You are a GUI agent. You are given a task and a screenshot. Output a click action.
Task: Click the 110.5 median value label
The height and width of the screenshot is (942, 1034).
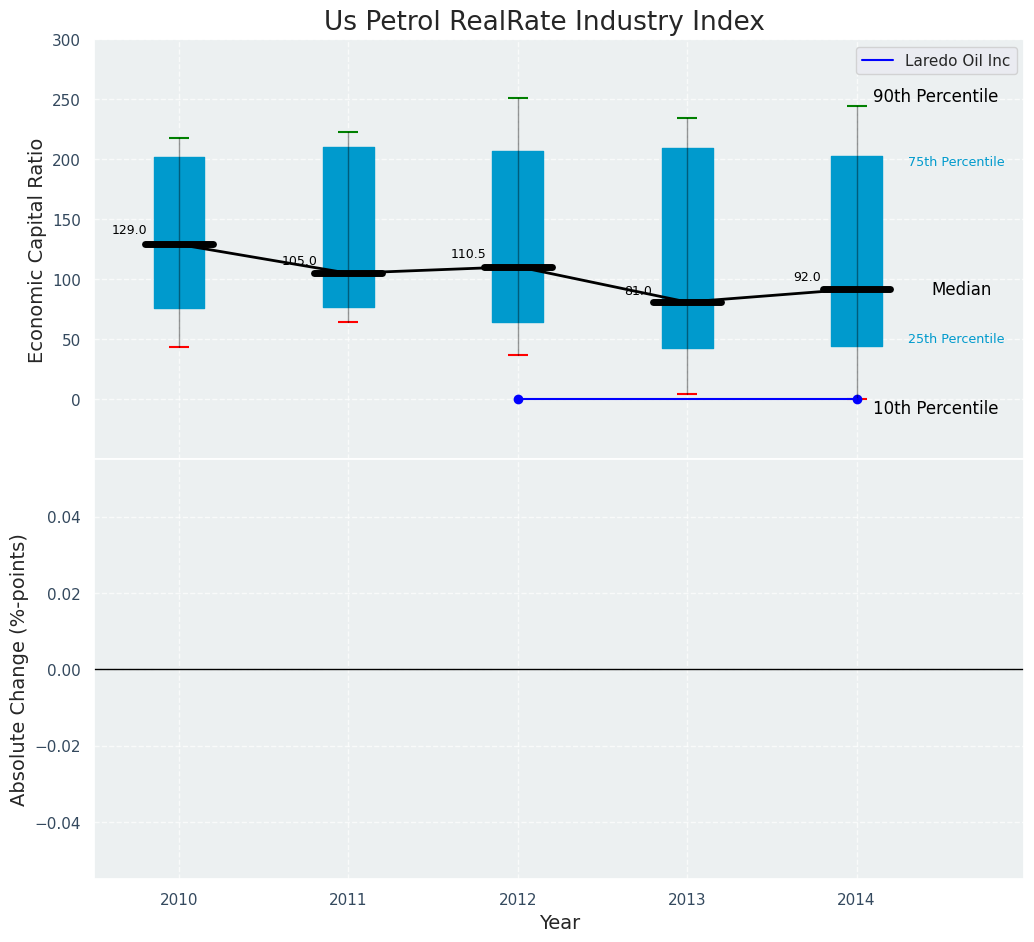(468, 254)
